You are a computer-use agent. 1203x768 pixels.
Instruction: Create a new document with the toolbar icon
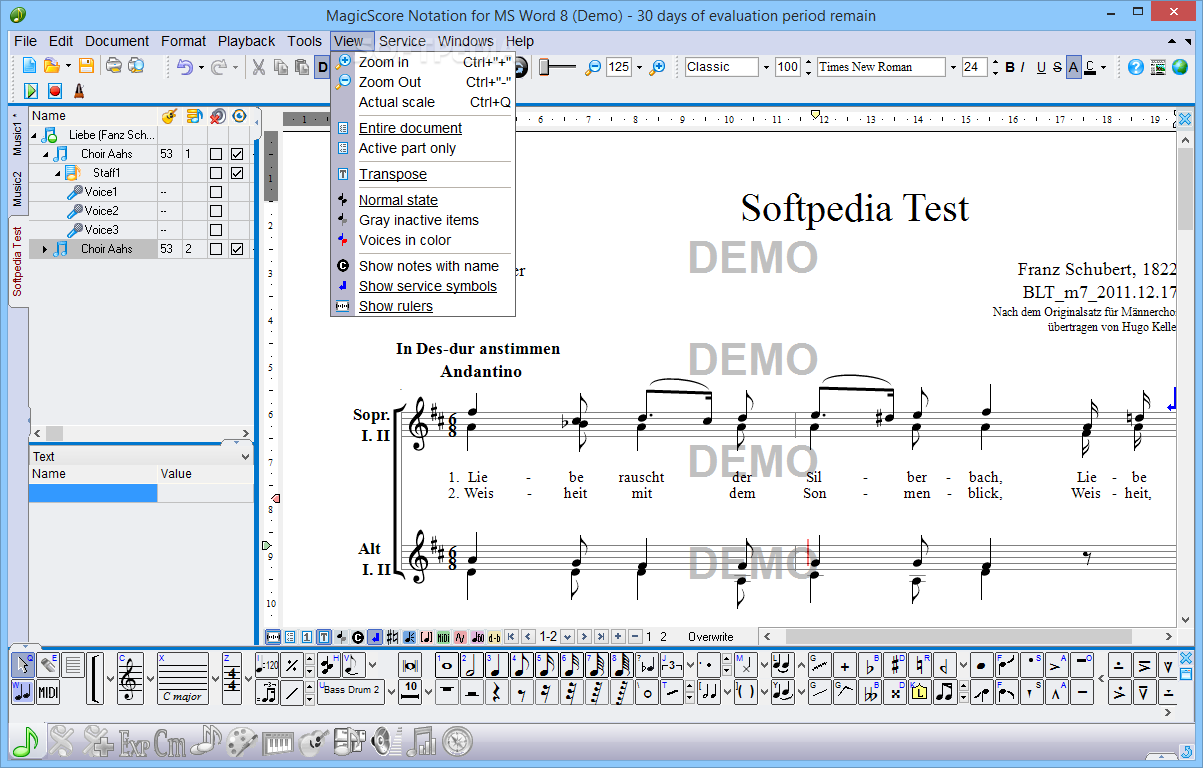29,66
